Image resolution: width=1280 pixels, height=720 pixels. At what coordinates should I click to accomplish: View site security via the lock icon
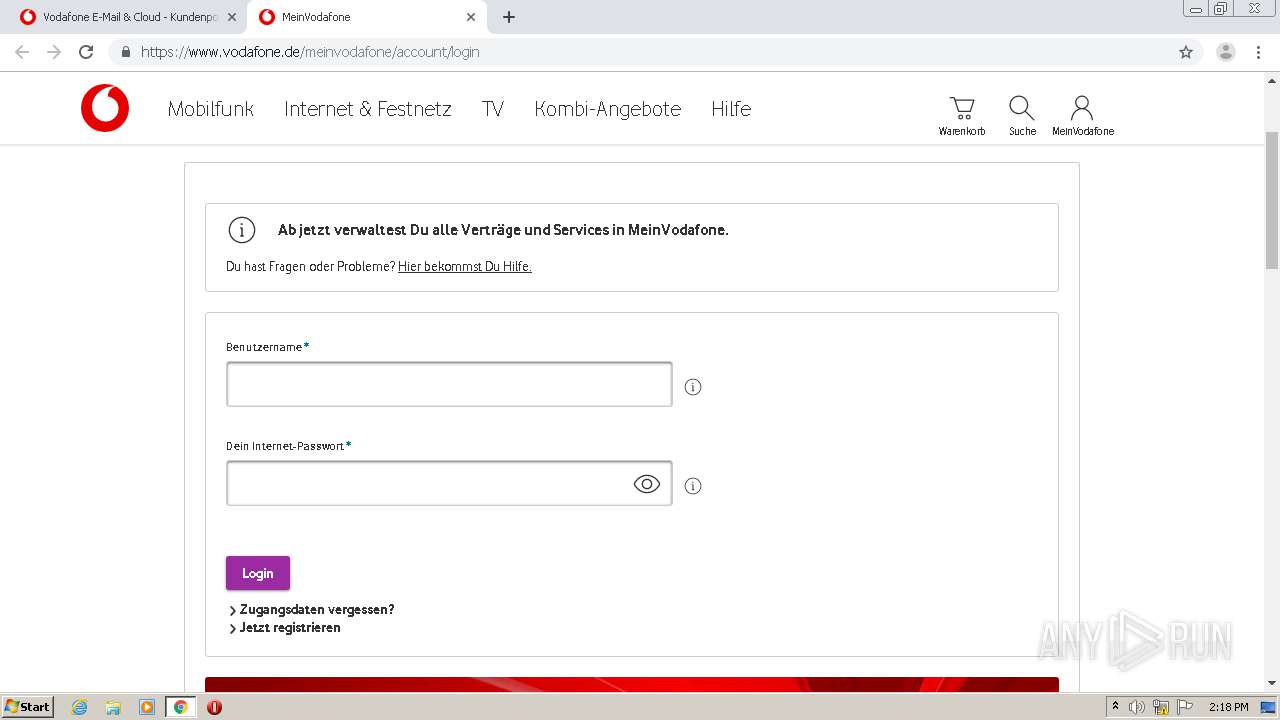point(126,52)
